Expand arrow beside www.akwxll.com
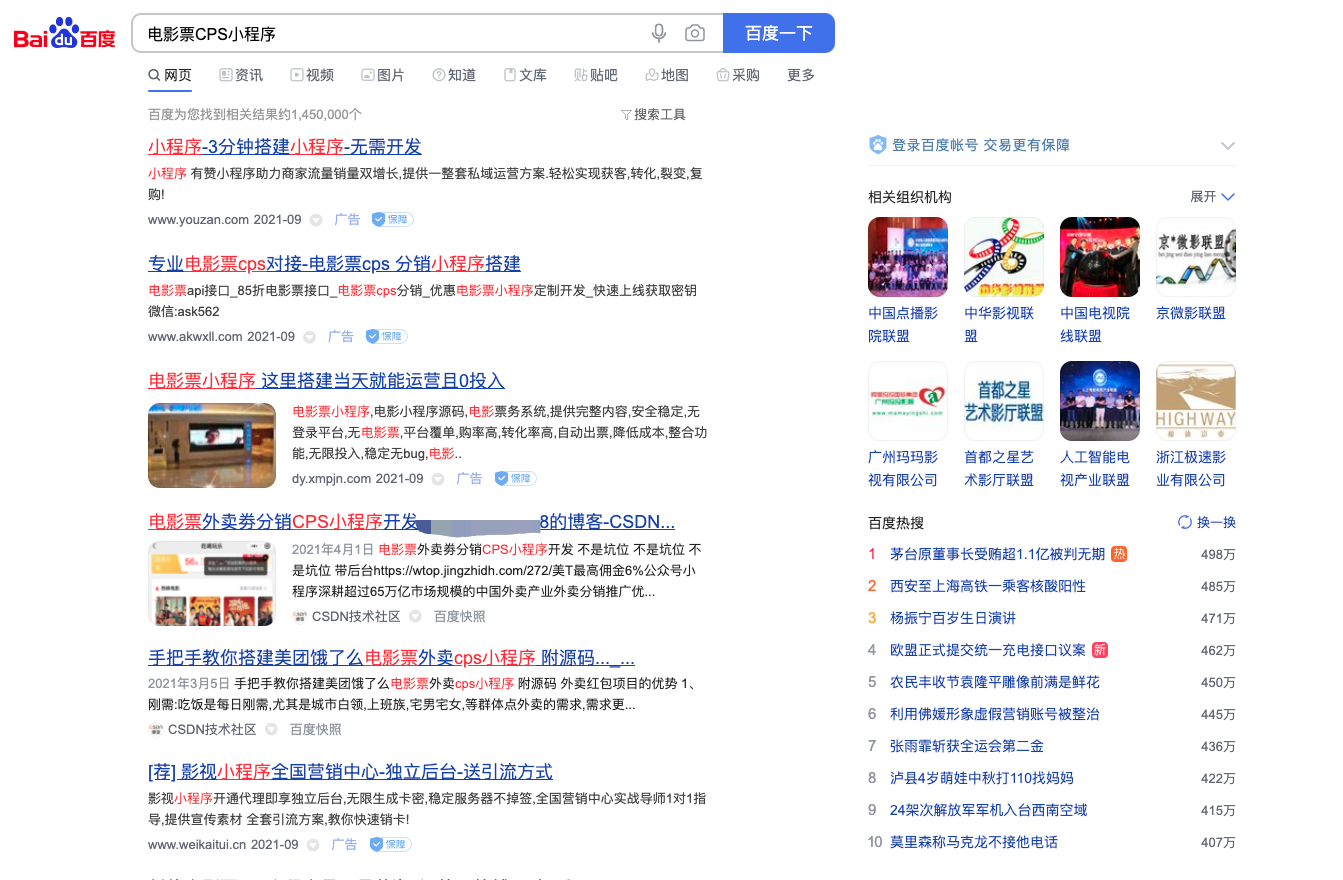Screen dimensions: 1343x880 [x=309, y=337]
